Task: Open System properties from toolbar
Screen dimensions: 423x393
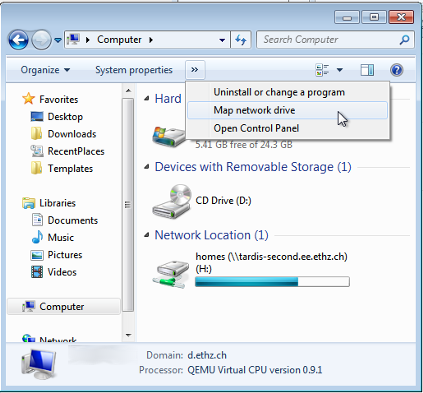Action: point(134,70)
